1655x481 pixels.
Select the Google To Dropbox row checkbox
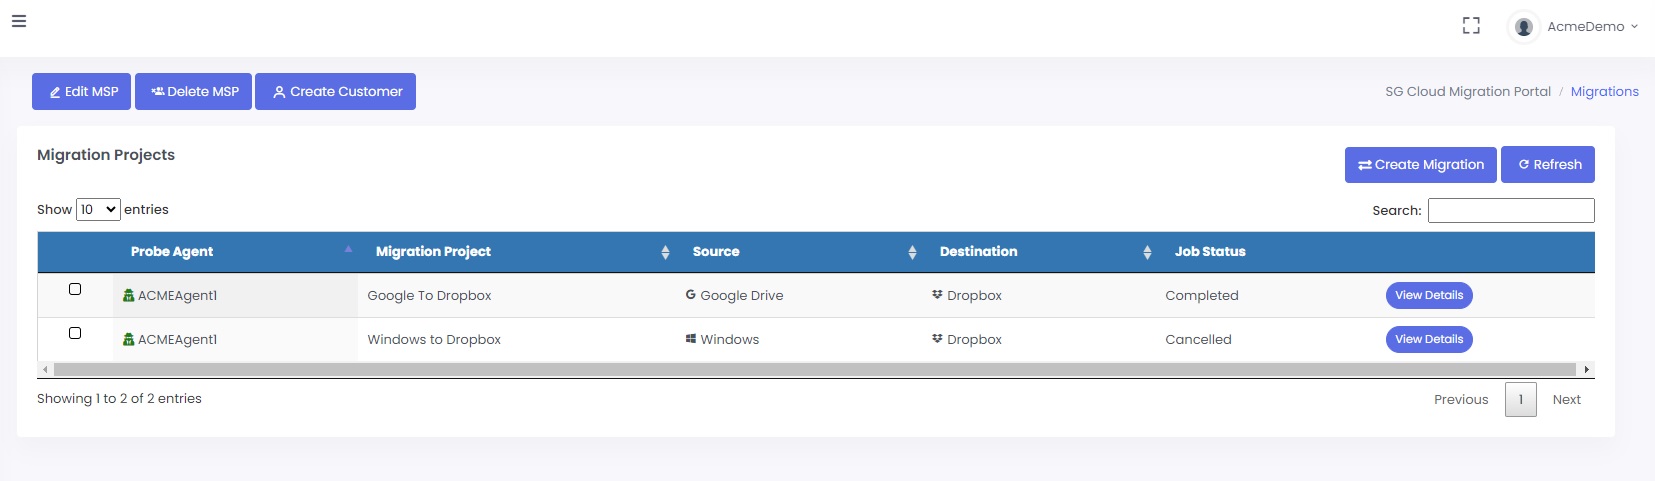(75, 289)
